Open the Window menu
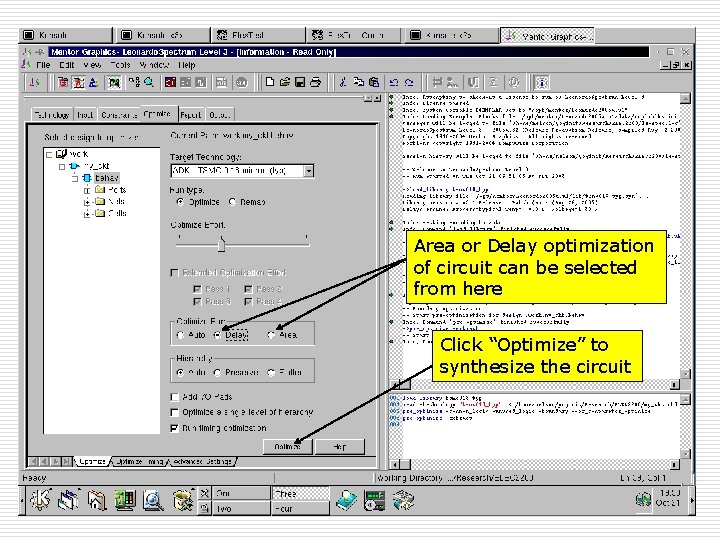 pos(154,65)
